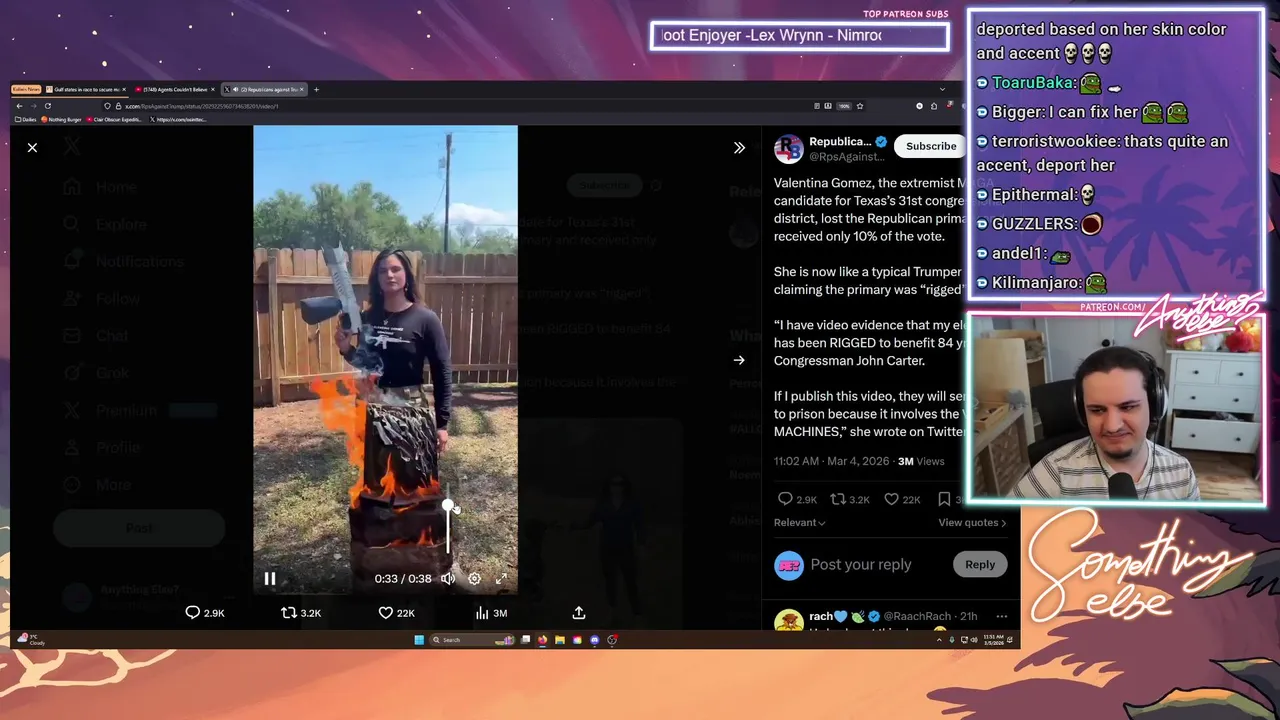Open rach's profile avatar in replies
1280x720 pixels.
[x=788, y=621]
